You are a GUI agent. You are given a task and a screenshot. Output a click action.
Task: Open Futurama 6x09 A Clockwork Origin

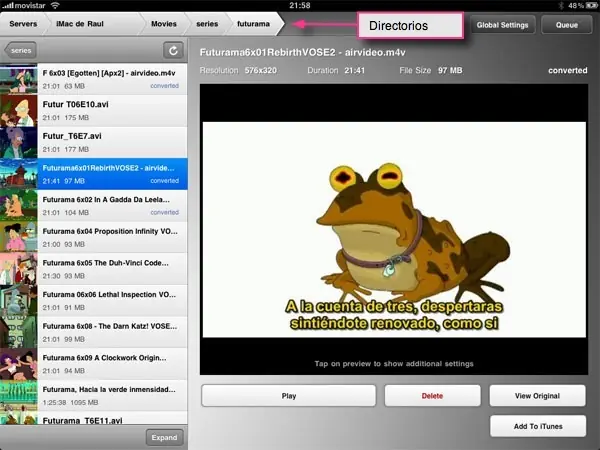(94, 364)
